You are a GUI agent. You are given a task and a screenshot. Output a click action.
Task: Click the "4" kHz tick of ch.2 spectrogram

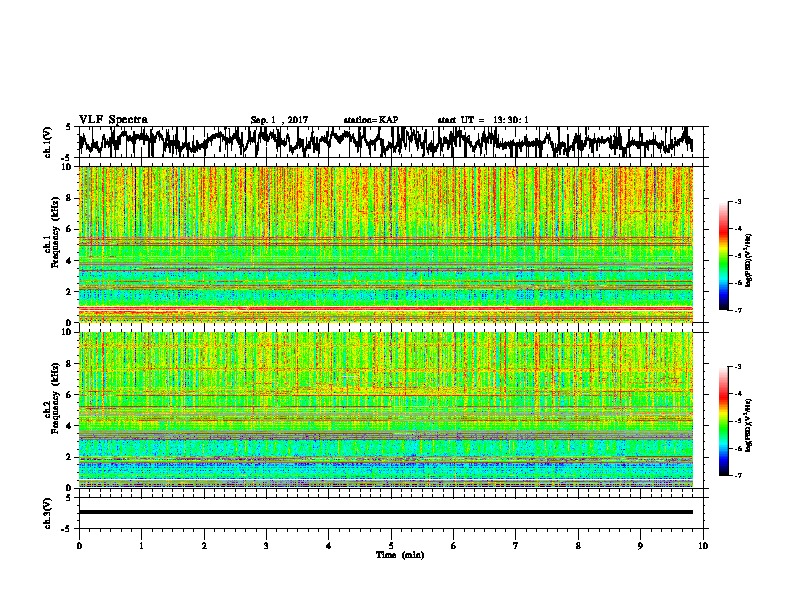click(x=70, y=426)
